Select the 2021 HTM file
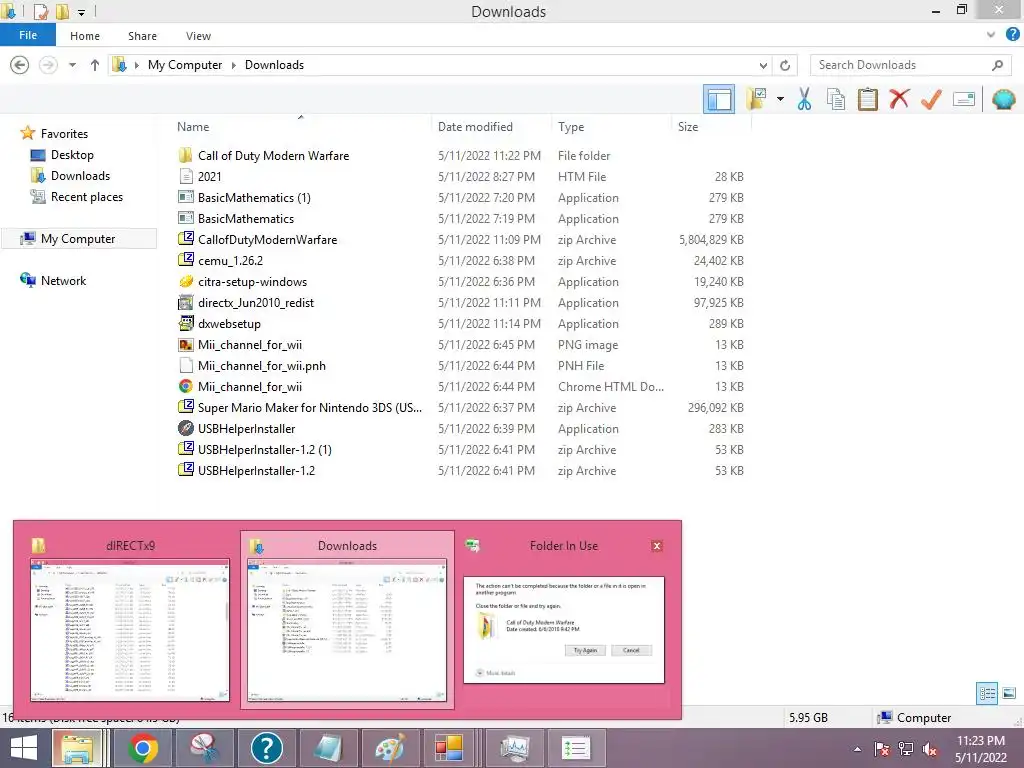The width and height of the screenshot is (1024, 768). tap(209, 176)
